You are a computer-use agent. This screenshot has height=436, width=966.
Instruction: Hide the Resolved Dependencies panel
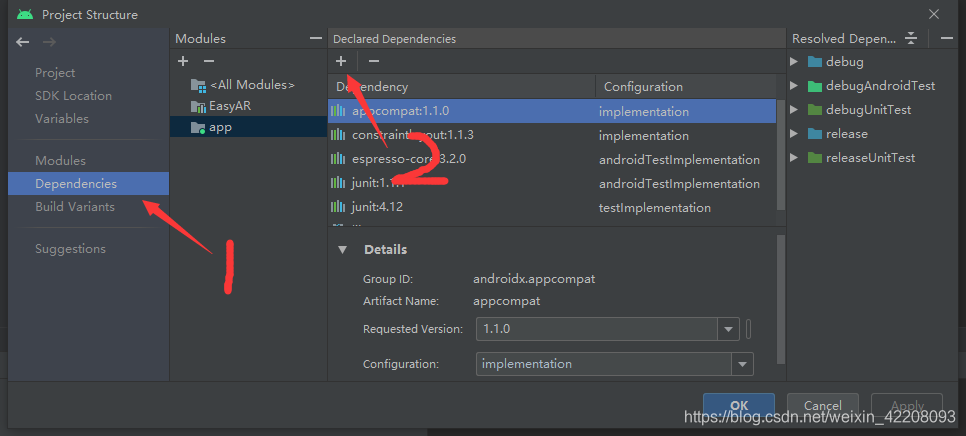click(947, 38)
